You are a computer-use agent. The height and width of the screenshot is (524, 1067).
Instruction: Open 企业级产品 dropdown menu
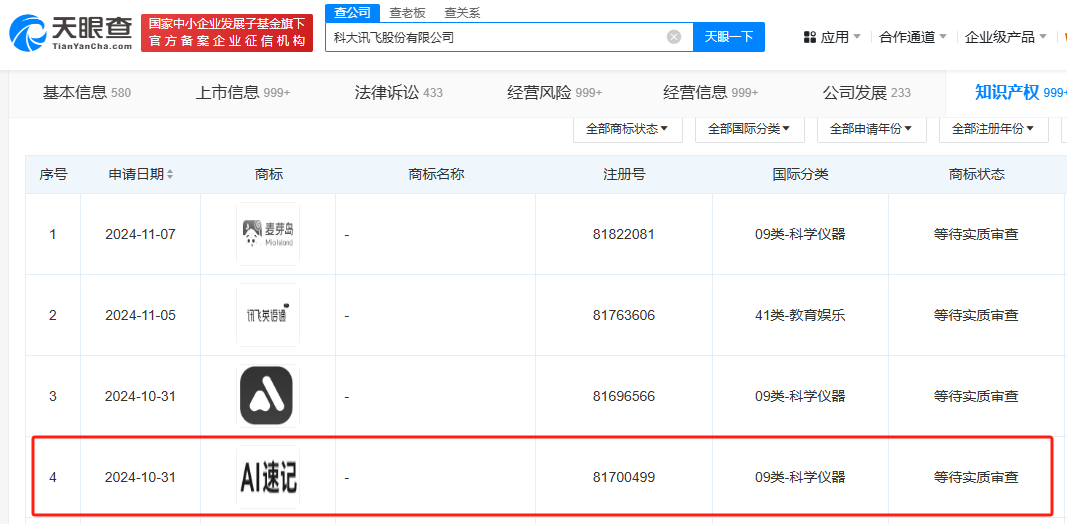[x=1005, y=37]
